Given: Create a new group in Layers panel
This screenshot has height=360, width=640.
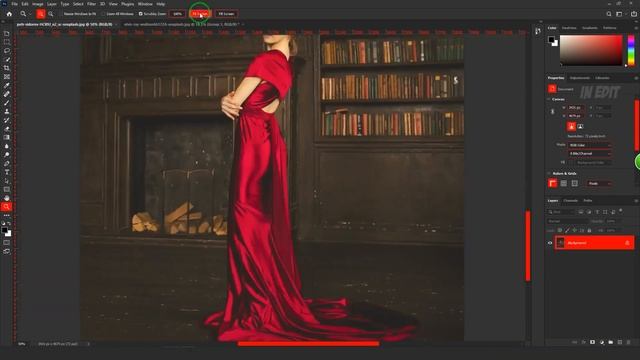Looking at the screenshot, I should point(611,342).
